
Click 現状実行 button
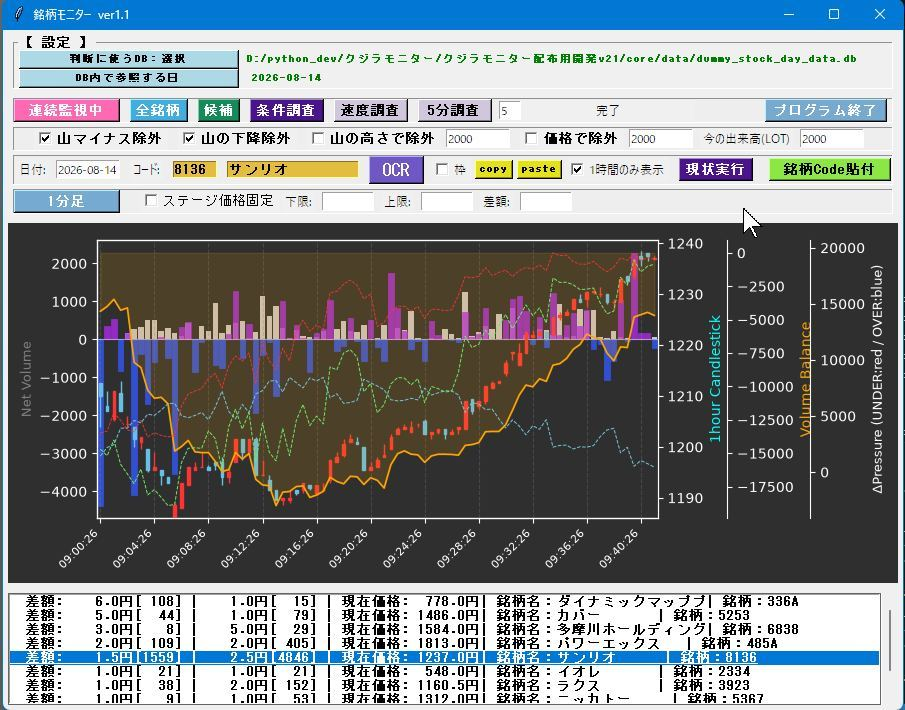(x=715, y=169)
